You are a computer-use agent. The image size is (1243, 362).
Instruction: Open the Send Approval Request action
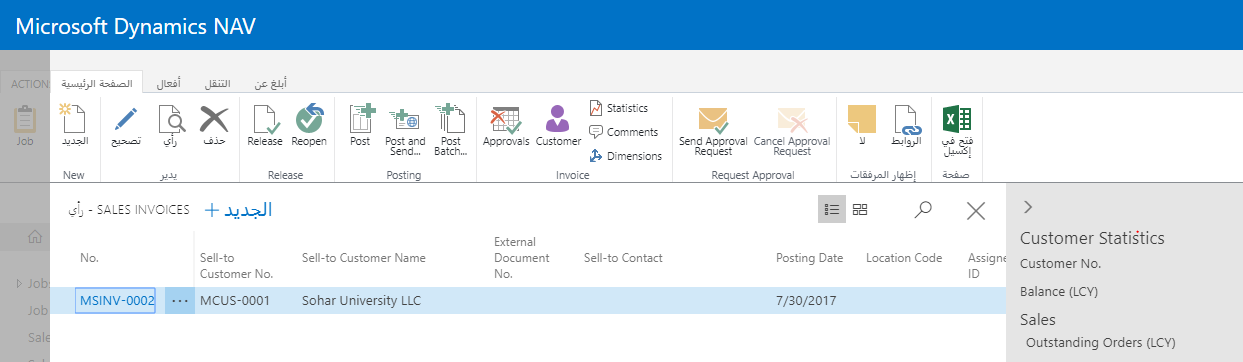(x=712, y=131)
